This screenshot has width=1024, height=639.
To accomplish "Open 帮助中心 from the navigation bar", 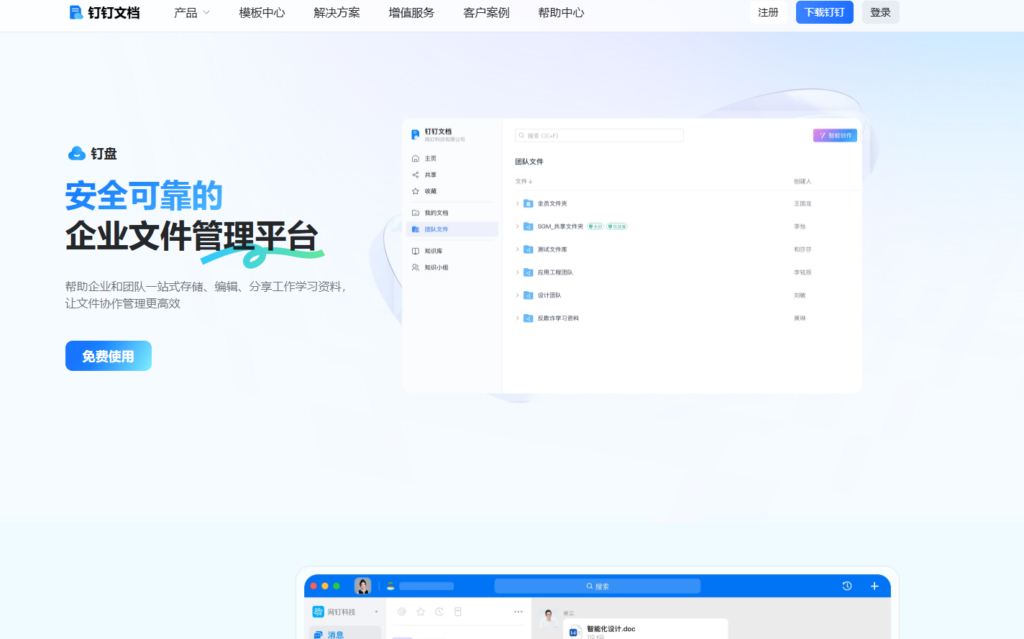I will click(561, 13).
